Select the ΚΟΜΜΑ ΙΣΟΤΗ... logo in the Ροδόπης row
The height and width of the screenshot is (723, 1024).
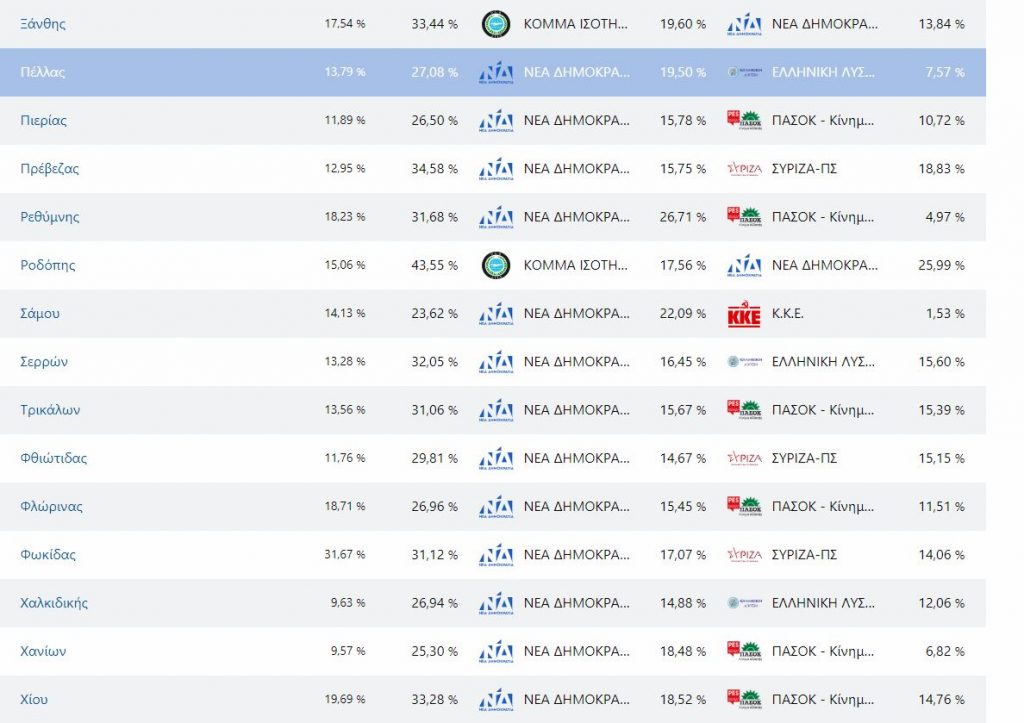click(x=496, y=266)
